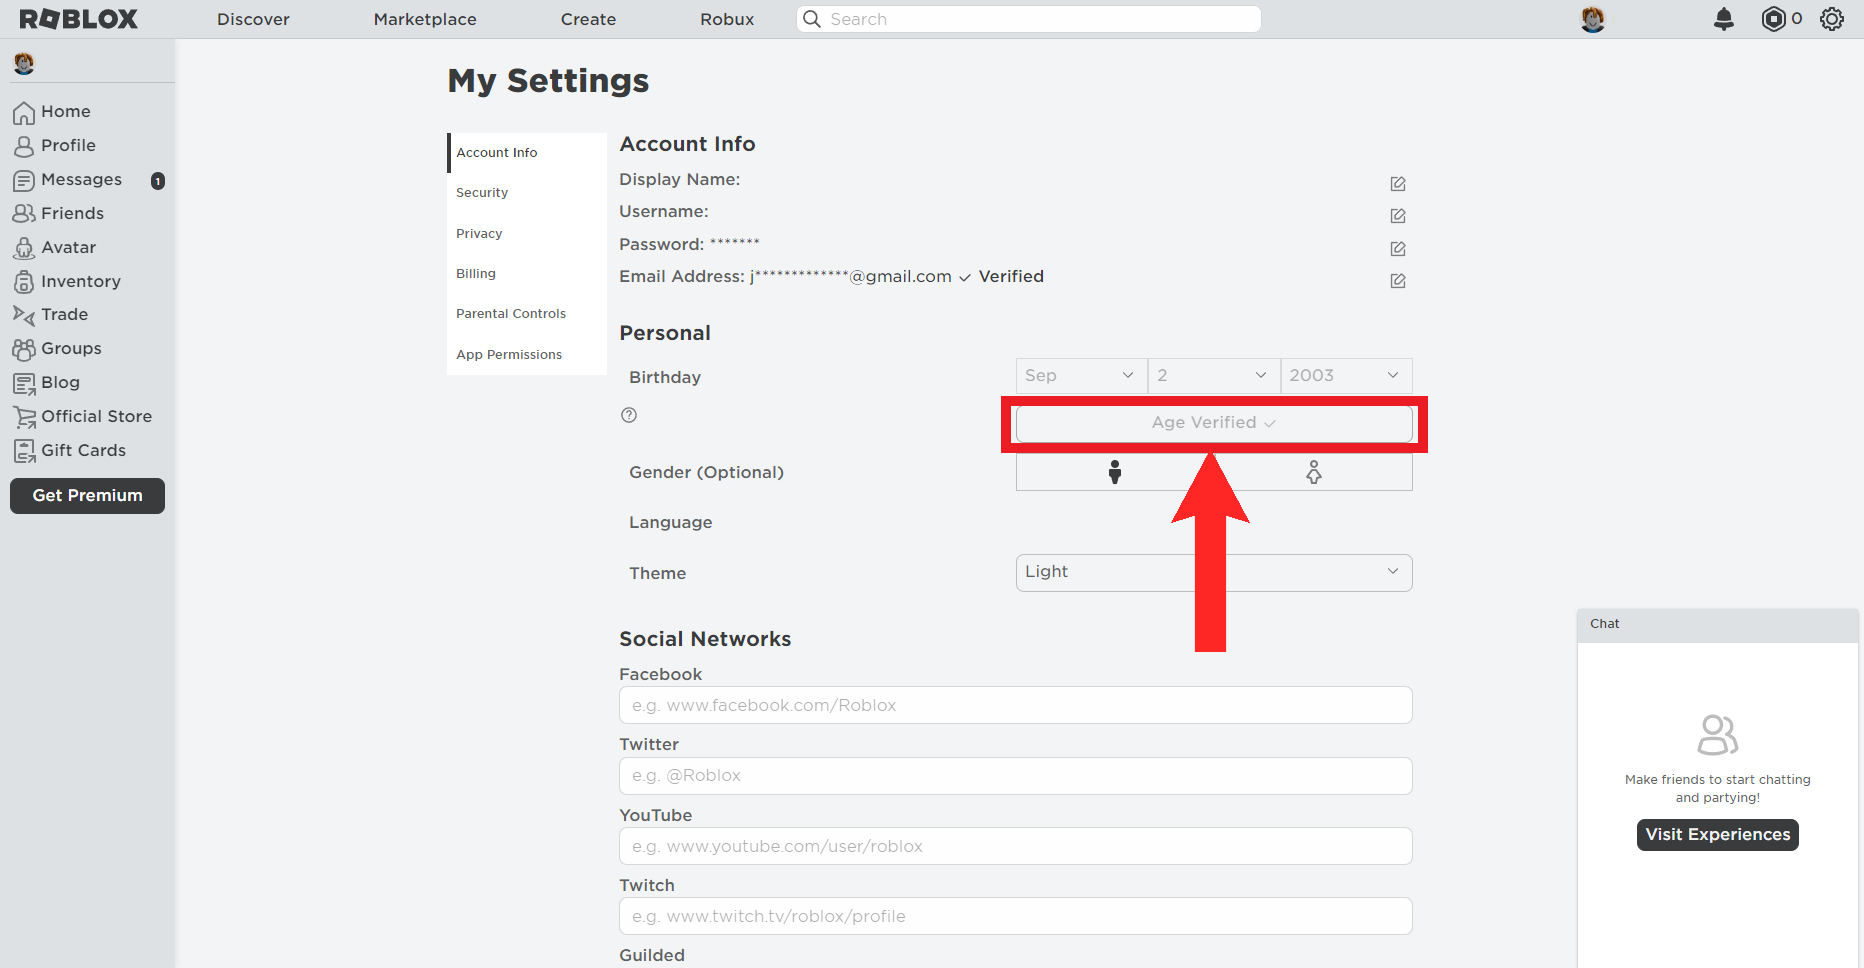The width and height of the screenshot is (1864, 968).
Task: Select the Privacy tab
Action: pyautogui.click(x=527, y=234)
